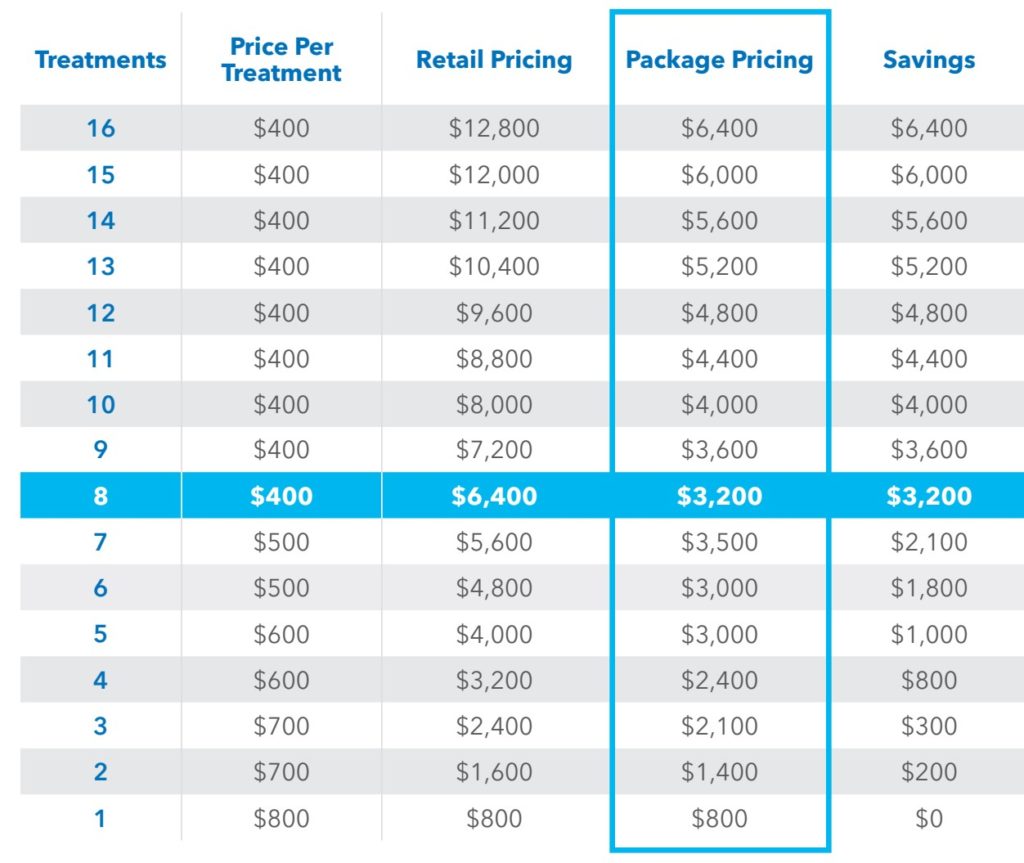
Task: Click the highlighted $6,400 retail price
Action: [494, 496]
